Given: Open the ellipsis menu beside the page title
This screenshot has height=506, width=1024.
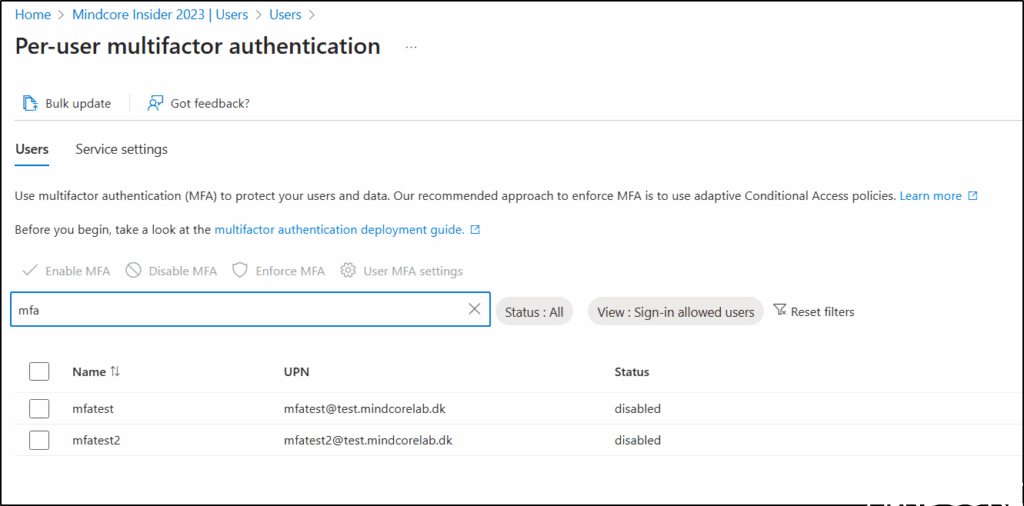Looking at the screenshot, I should click(411, 47).
